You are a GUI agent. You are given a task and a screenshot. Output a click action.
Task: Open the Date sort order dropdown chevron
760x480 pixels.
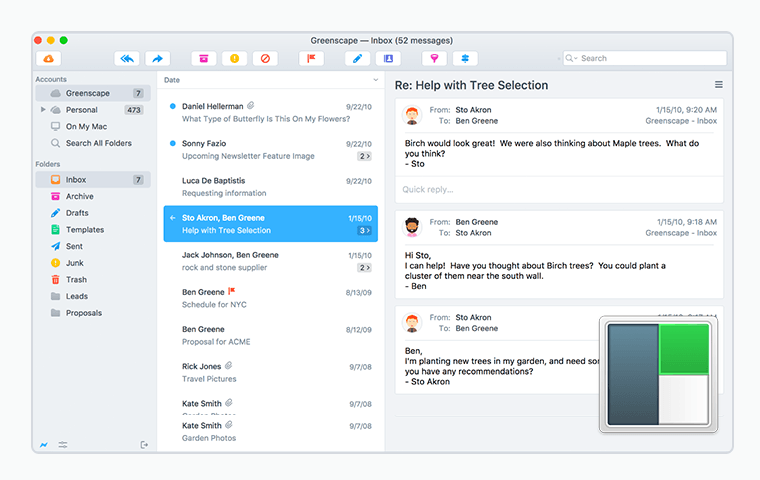pos(376,80)
